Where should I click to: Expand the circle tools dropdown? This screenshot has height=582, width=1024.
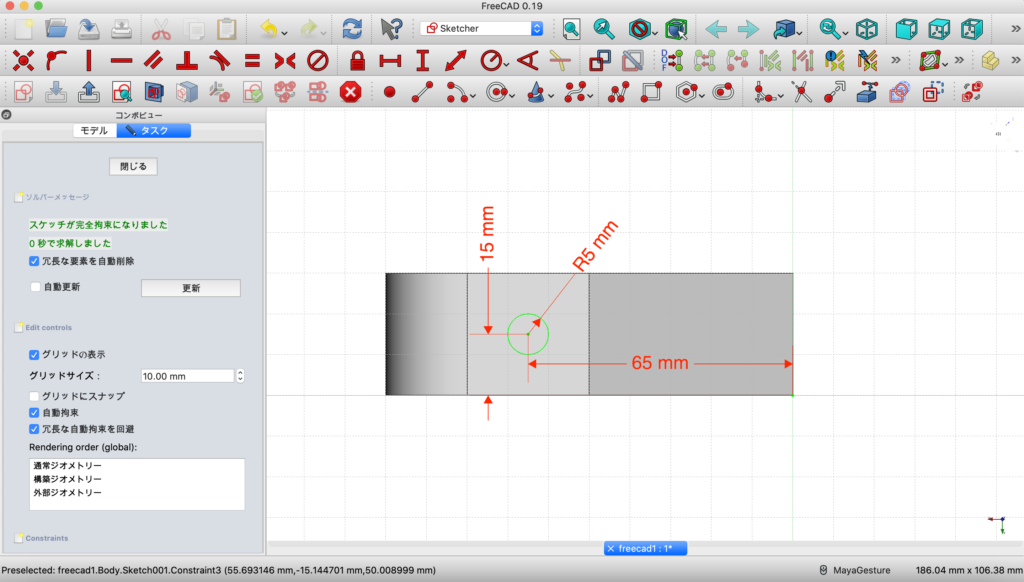click(x=512, y=97)
